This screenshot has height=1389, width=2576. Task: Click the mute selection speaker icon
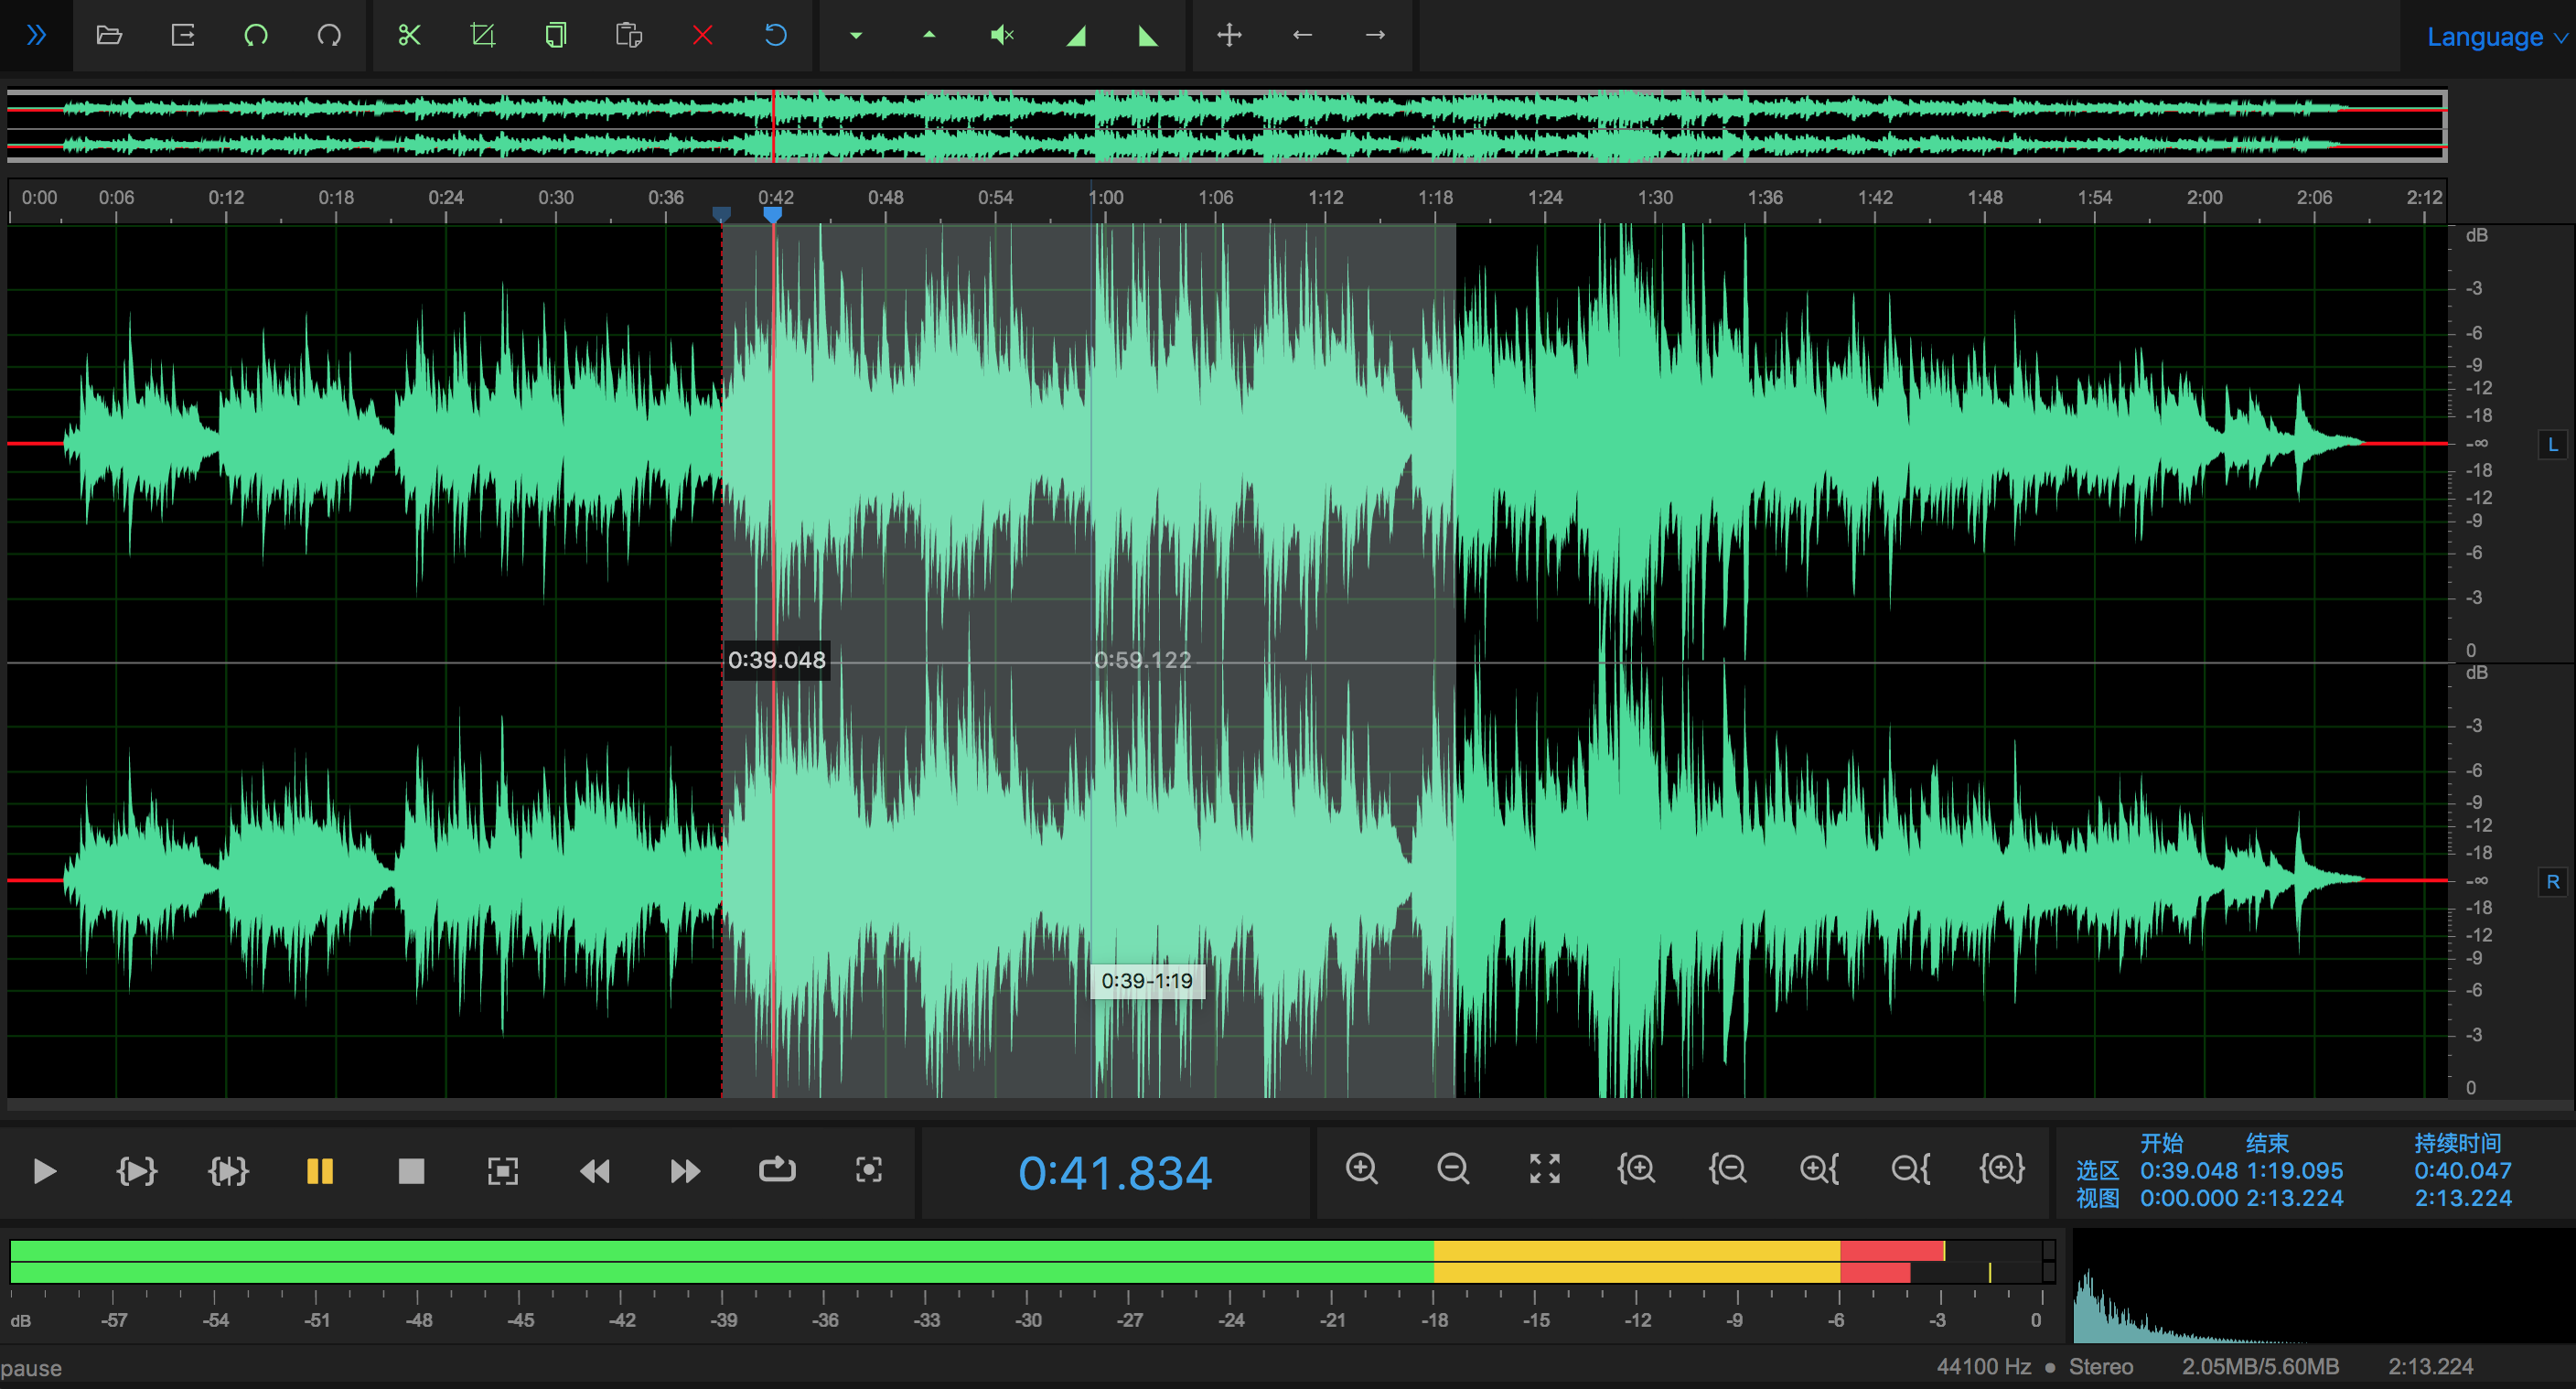[x=1002, y=36]
